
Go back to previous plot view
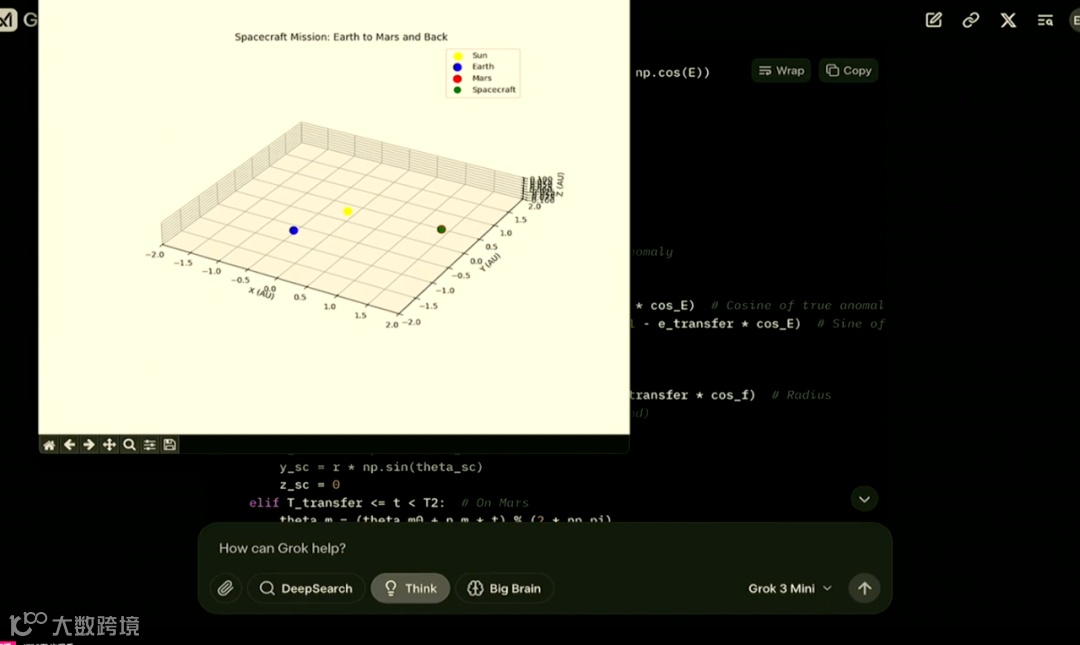click(70, 445)
